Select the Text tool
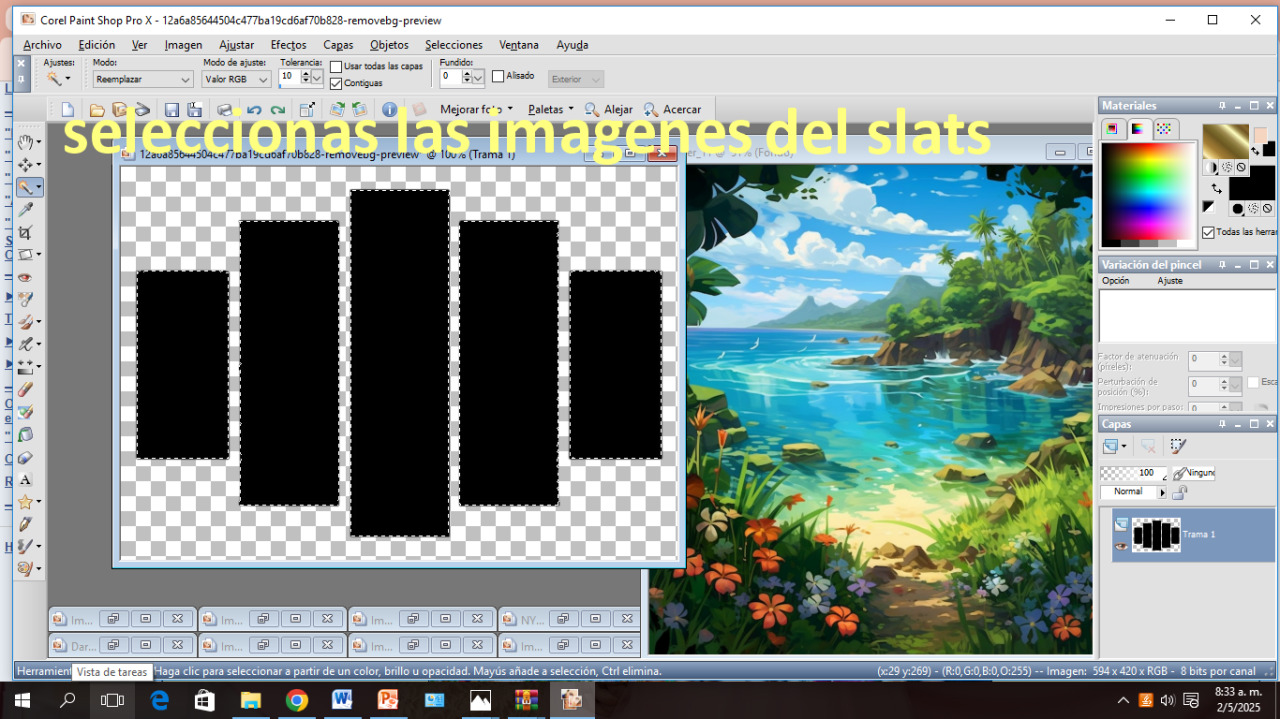Screen dimensions: 1280x719 pyautogui.click(x=26, y=480)
